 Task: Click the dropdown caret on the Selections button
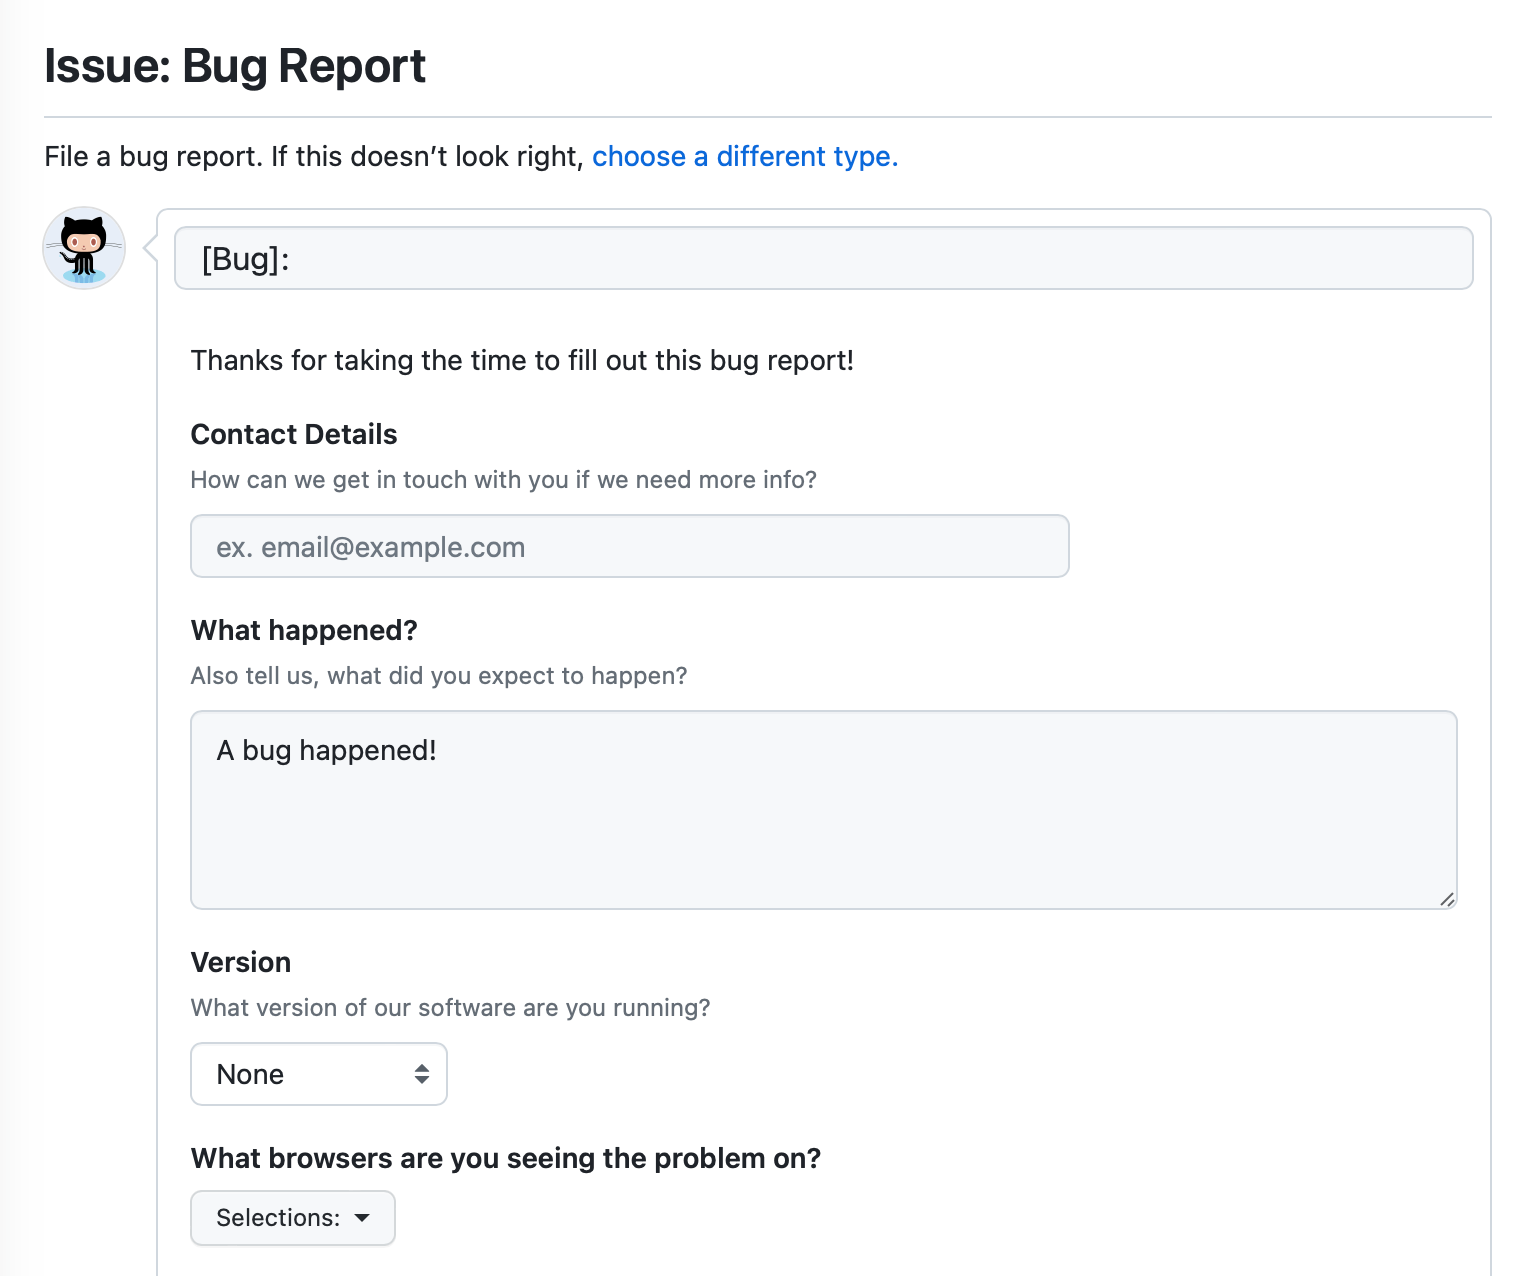[x=362, y=1218]
